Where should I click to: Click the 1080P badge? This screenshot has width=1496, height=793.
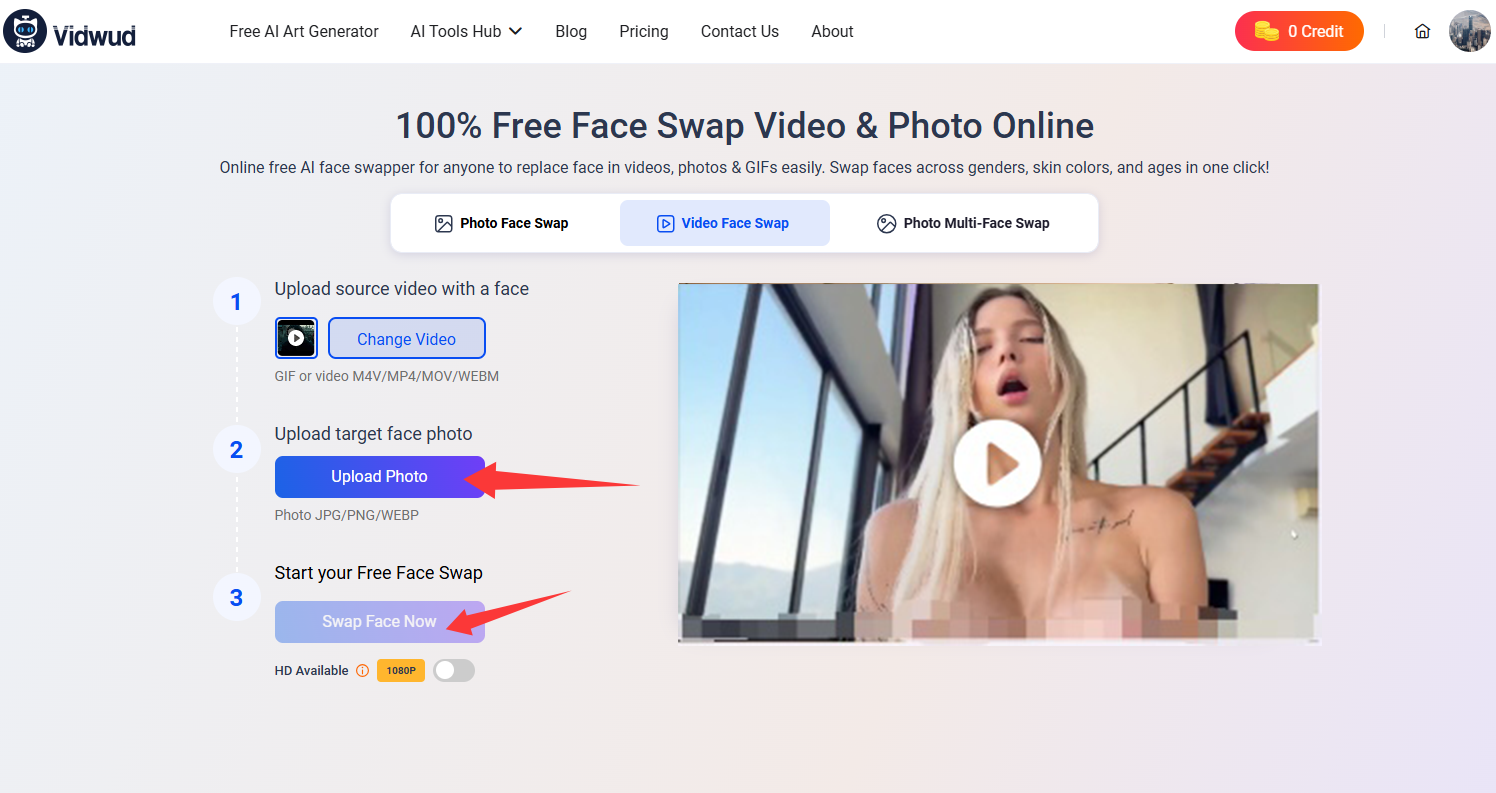pos(401,671)
